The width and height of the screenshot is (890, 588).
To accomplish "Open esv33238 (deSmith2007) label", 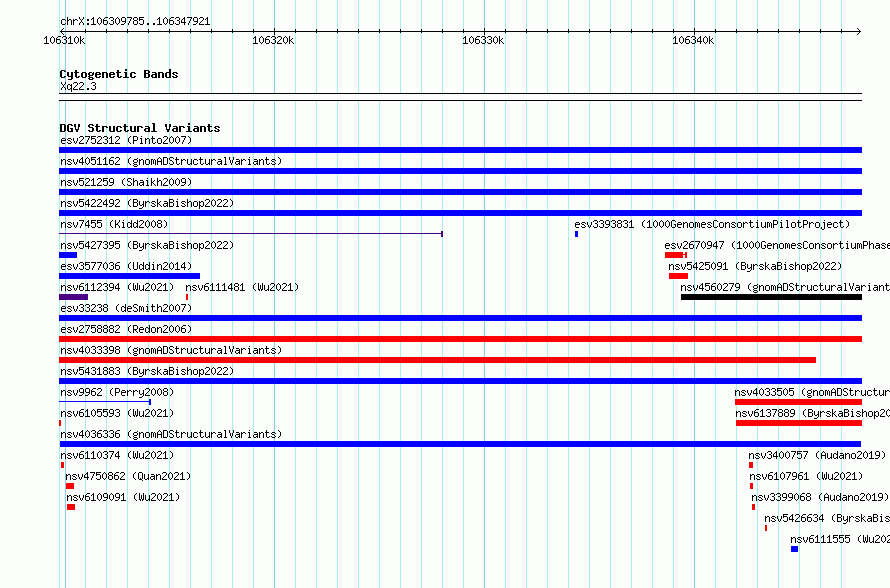I will (126, 308).
